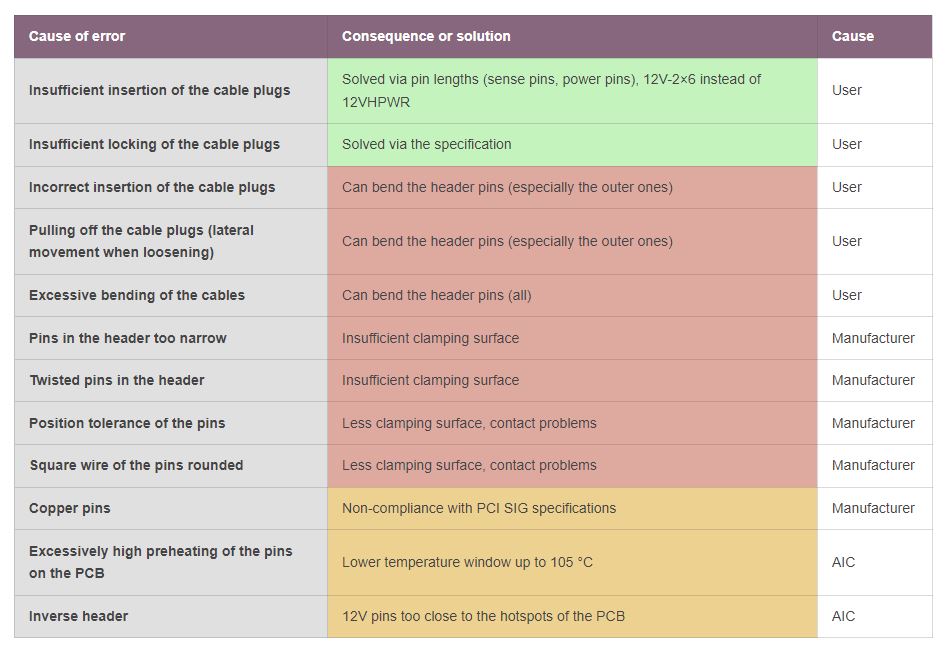The height and width of the screenshot is (658, 950).
Task: Click the 'Cause of error' column header
Action: [x=171, y=36]
